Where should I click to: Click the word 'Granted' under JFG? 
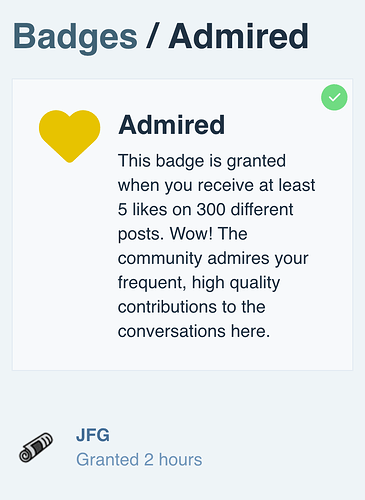(x=107, y=460)
